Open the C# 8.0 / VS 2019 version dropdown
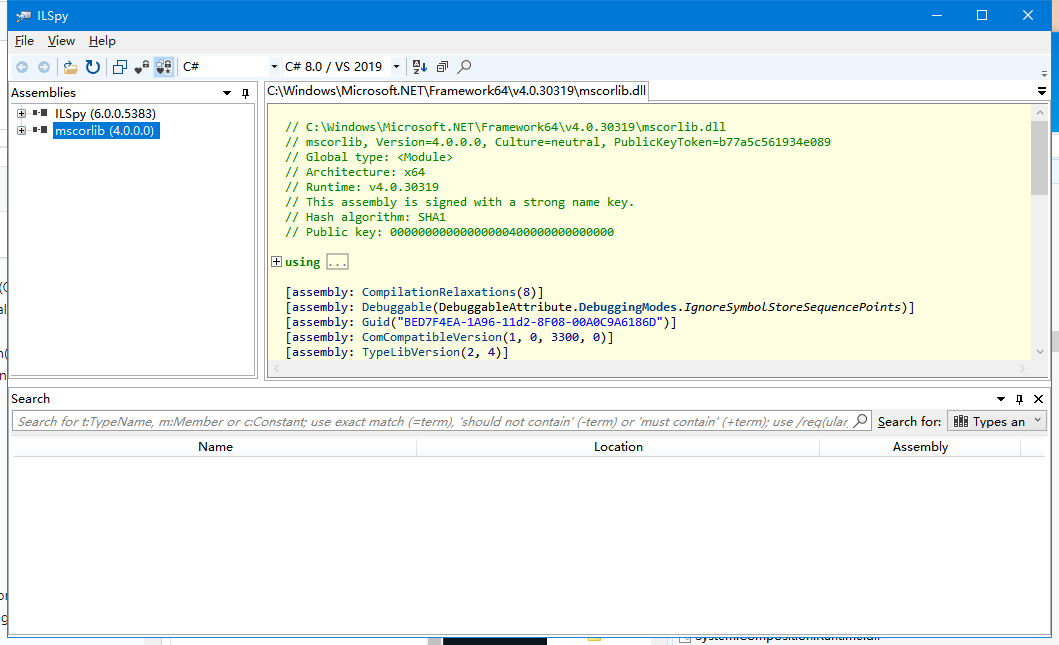Screen dimensions: 1059x645 pos(395,67)
